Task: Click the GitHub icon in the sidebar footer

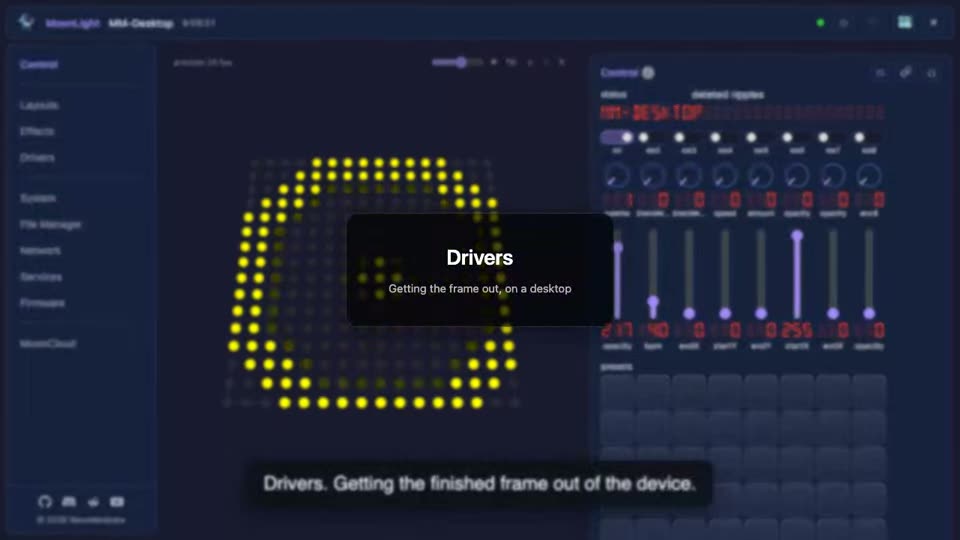Action: 45,502
